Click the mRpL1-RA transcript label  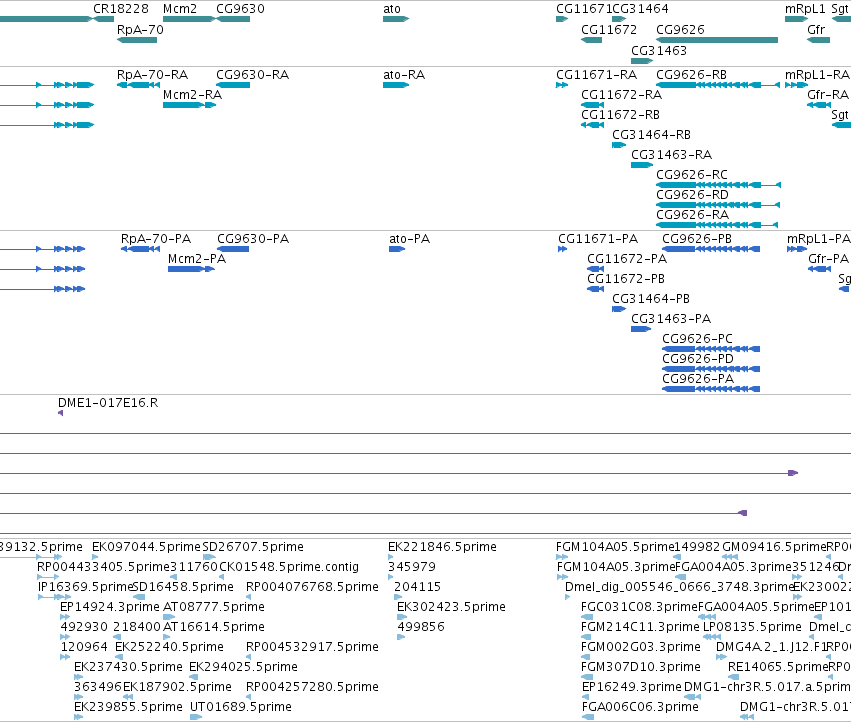tap(817, 74)
